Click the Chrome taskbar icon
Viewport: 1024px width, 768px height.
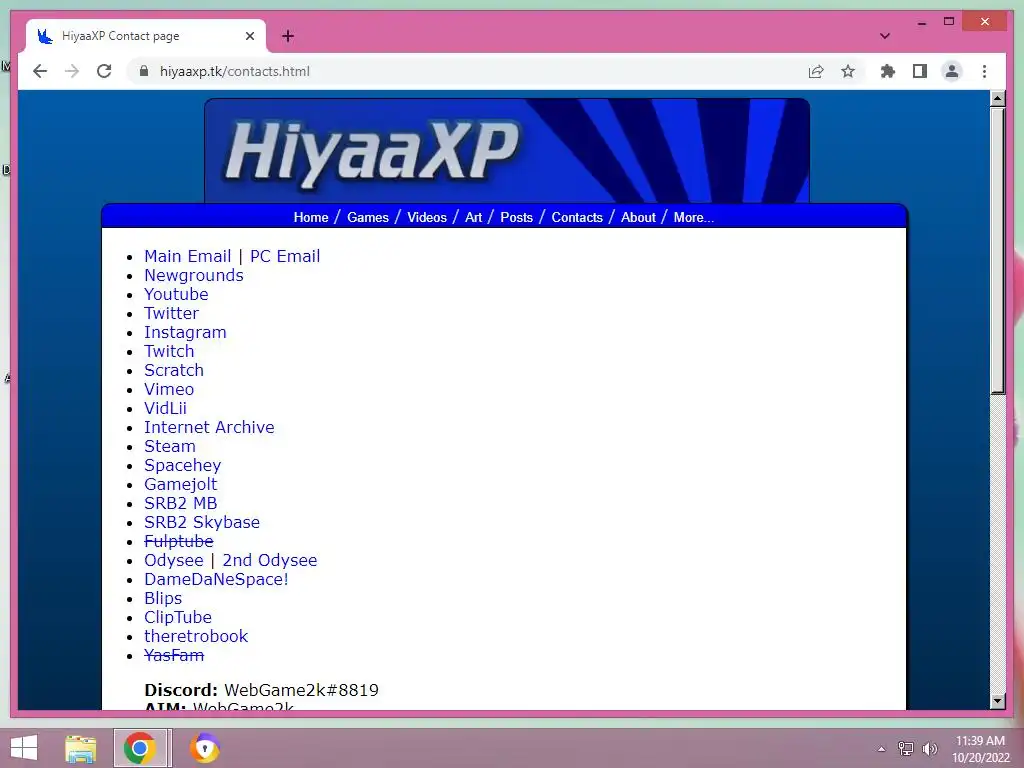click(140, 748)
